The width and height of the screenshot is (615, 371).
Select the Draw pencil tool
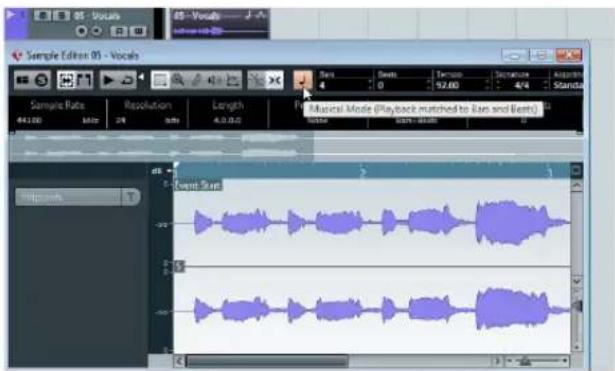pos(196,80)
